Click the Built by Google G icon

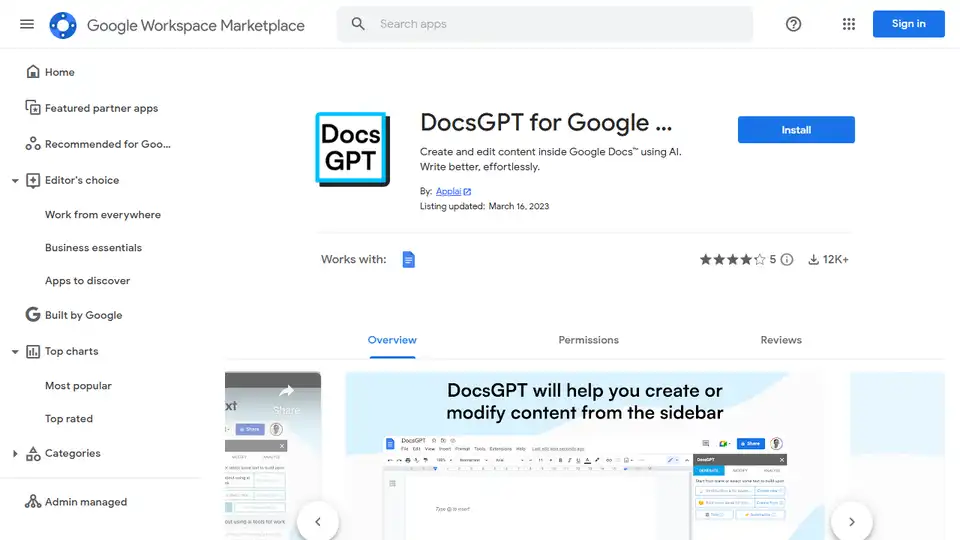coord(32,315)
